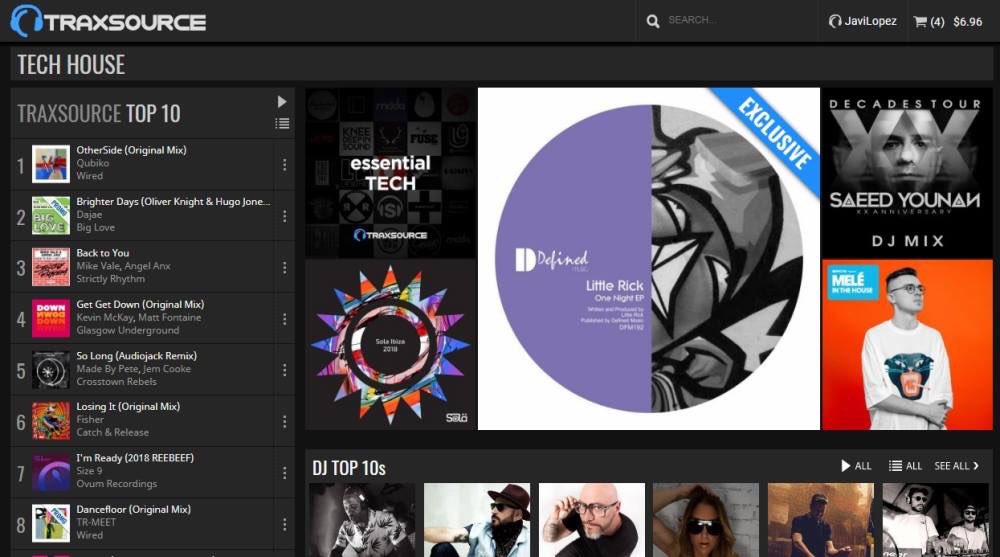Open So Long (Audiojack Remix) title

pyautogui.click(x=136, y=356)
